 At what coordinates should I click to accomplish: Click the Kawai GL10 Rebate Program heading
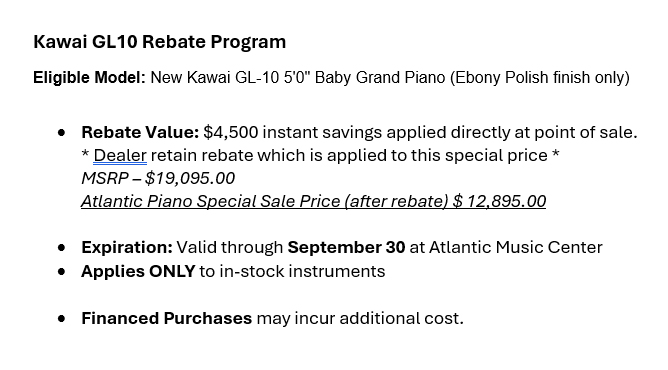(x=159, y=42)
